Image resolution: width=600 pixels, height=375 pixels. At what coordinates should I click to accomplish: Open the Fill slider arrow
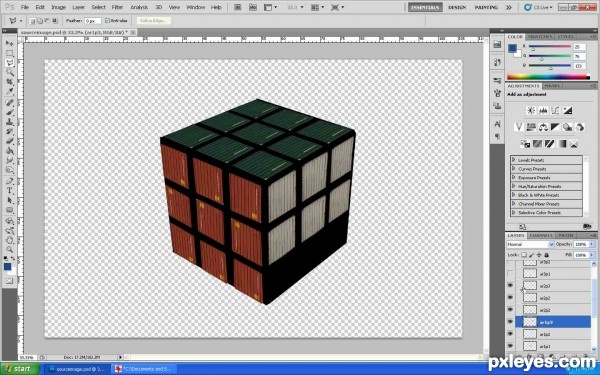pos(592,255)
